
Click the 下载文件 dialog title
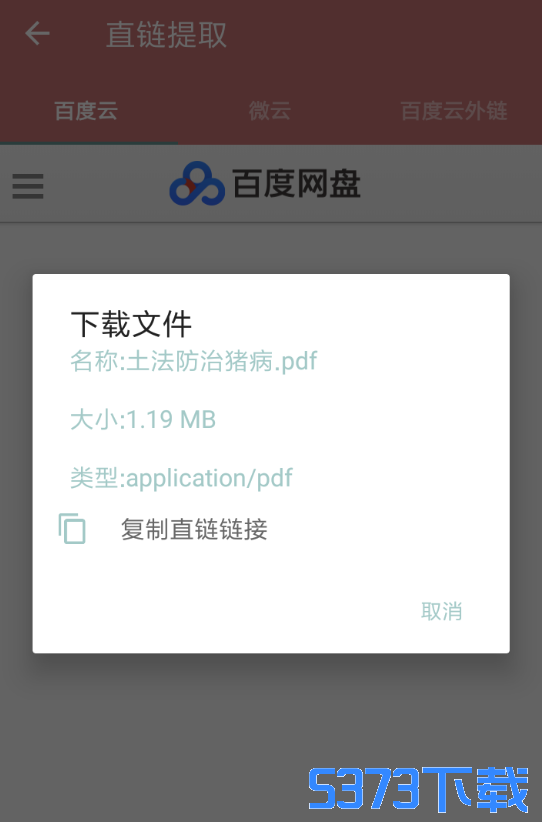131,323
